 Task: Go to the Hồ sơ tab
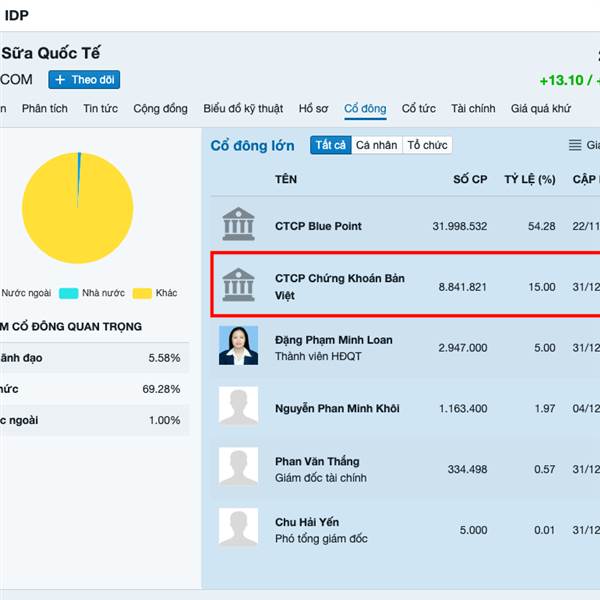tap(313, 108)
